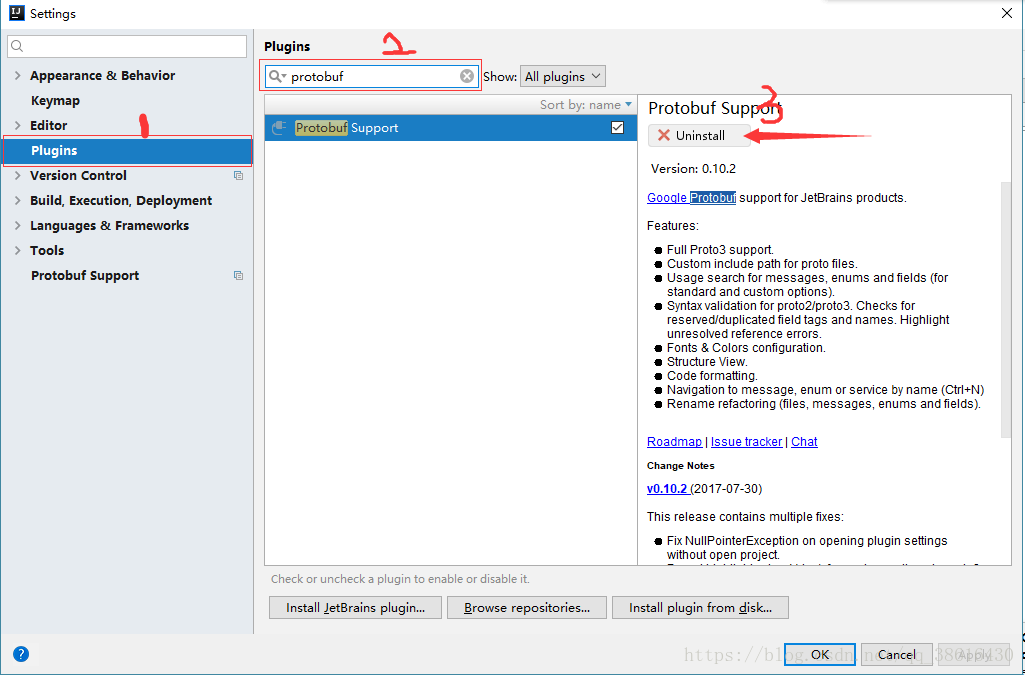Expand the Tools section
The image size is (1025, 675).
point(18,250)
